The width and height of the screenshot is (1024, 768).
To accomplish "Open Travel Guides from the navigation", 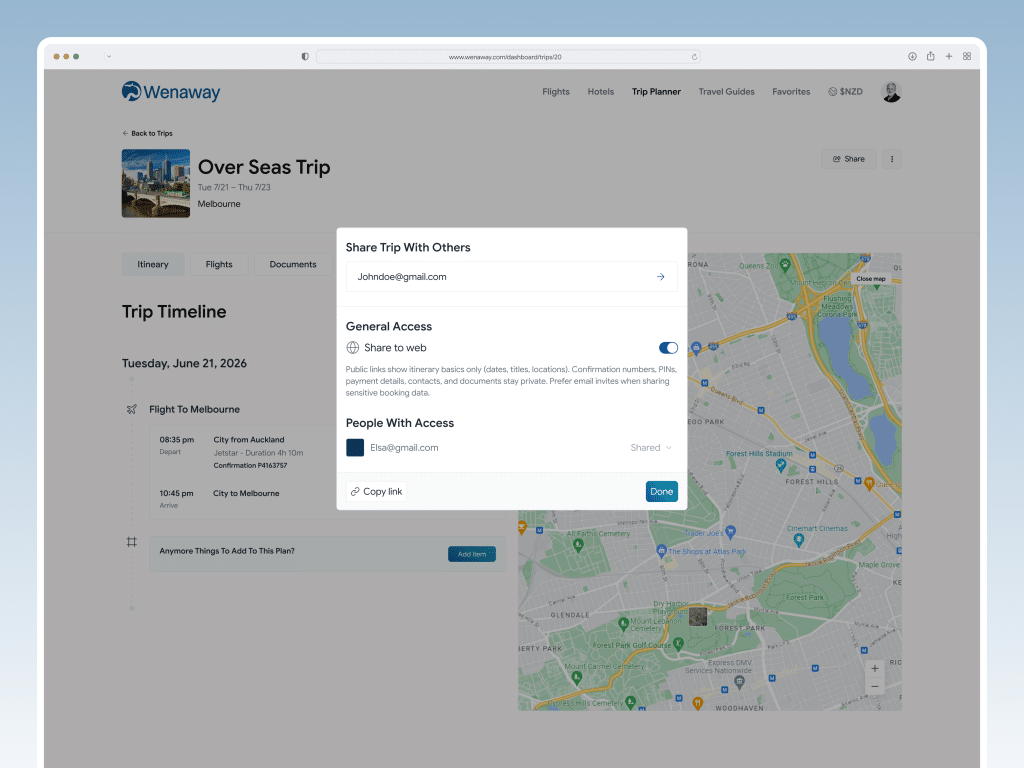I will (726, 92).
